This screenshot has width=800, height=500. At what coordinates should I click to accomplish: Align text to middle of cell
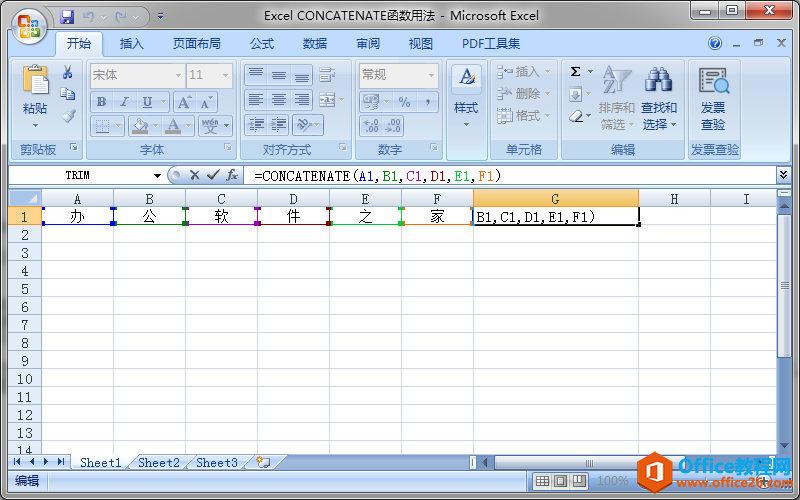(x=279, y=75)
